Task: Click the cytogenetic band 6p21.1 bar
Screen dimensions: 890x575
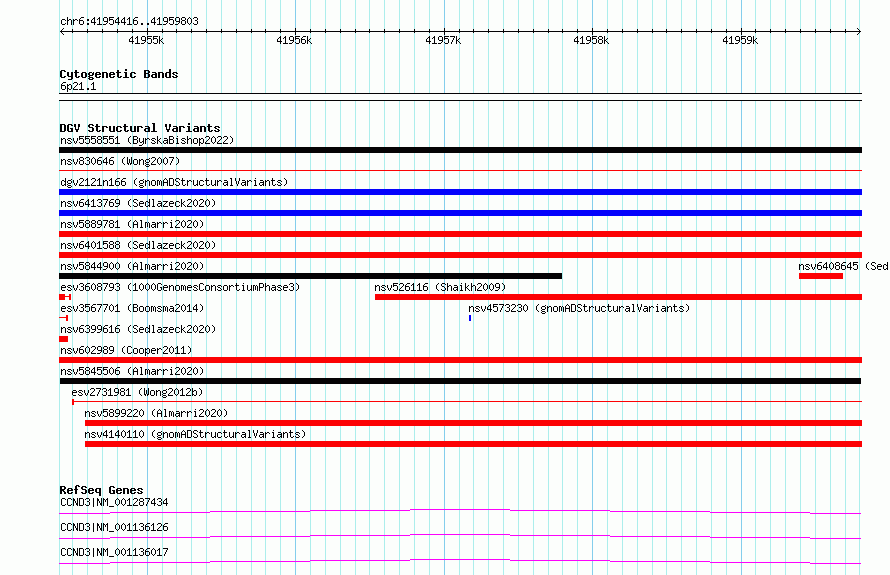Action: 460,97
